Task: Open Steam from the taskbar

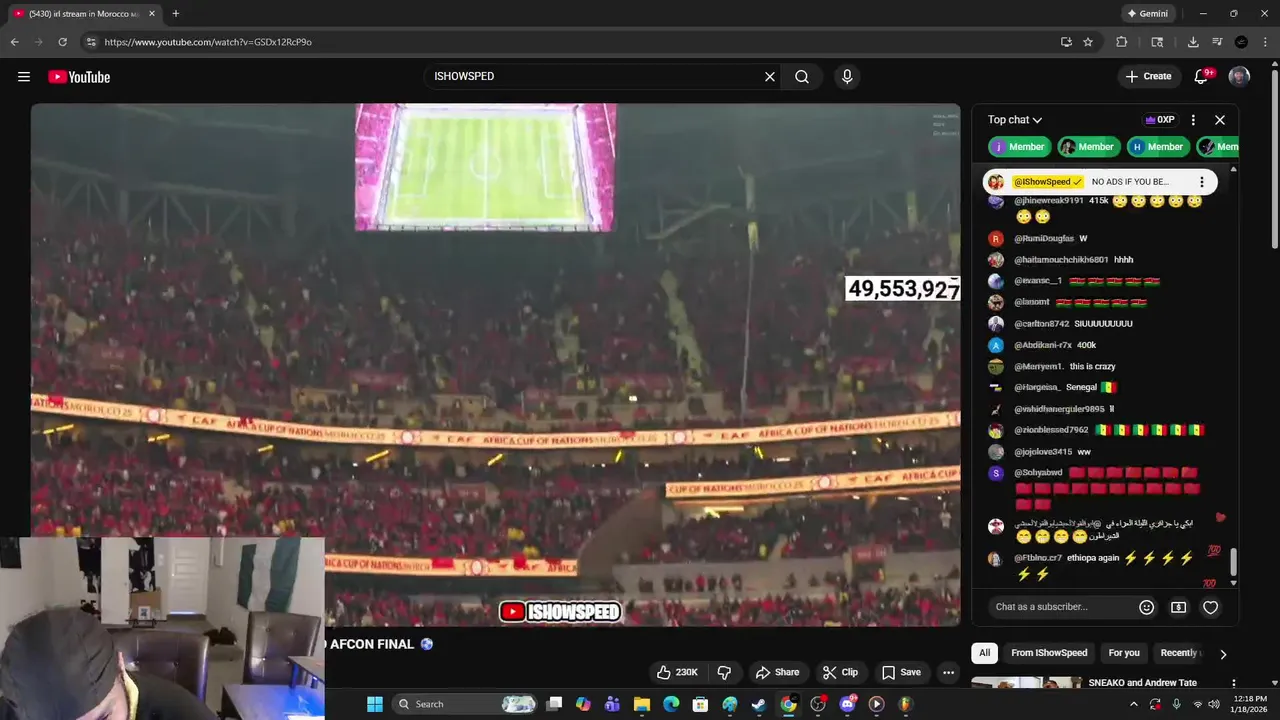Action: pos(759,704)
